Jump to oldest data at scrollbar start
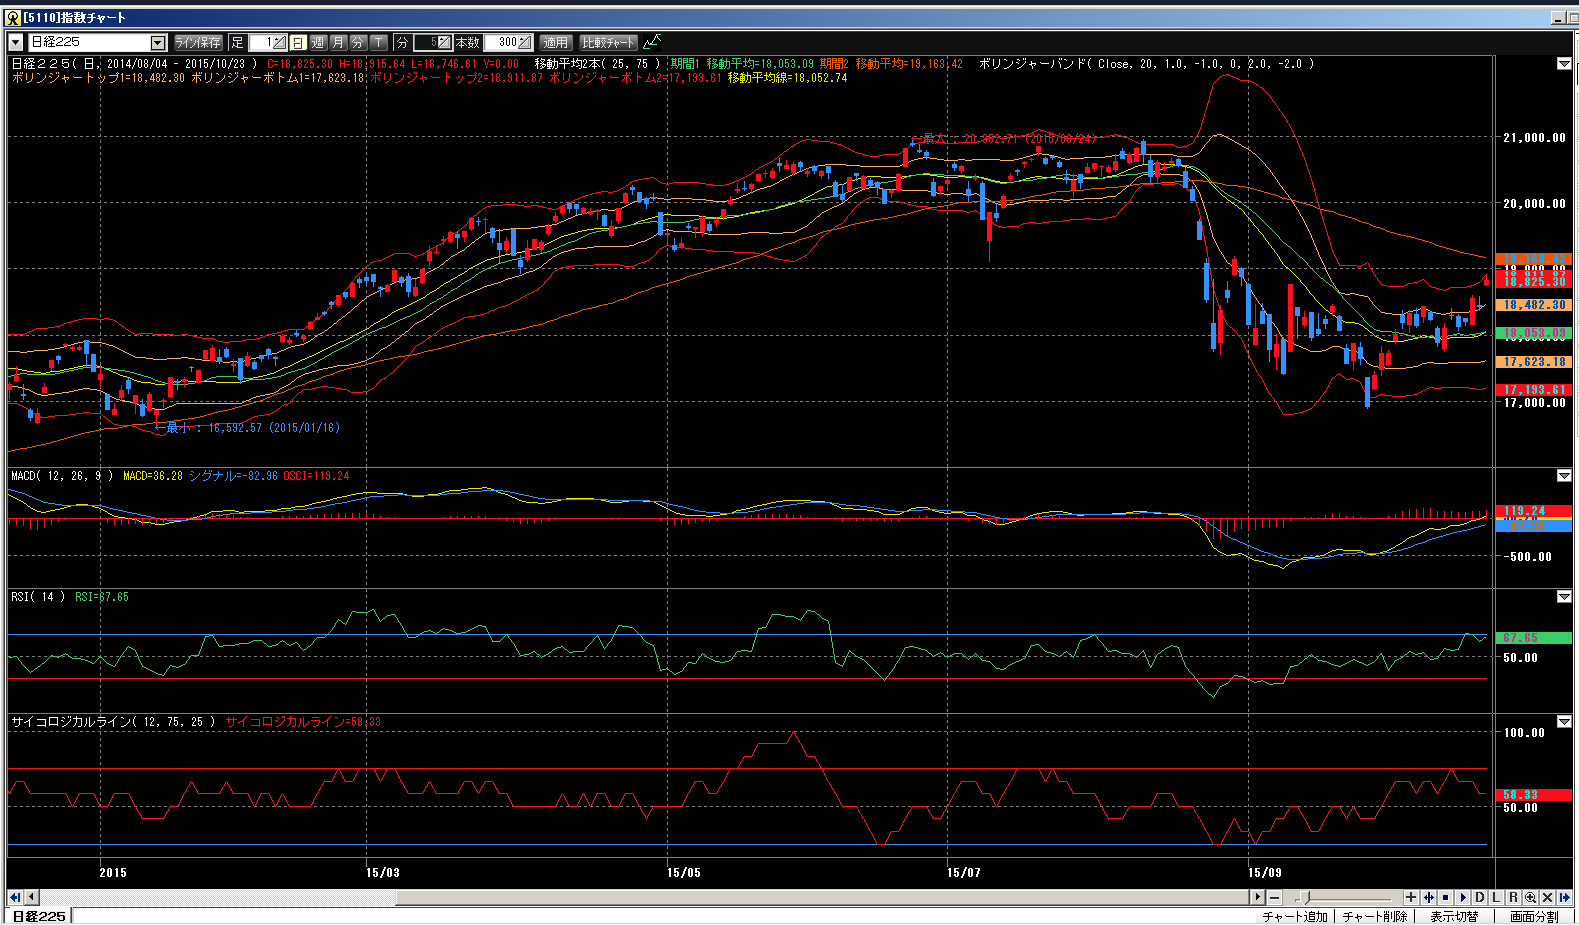This screenshot has width=1579, height=925. (x=15, y=897)
